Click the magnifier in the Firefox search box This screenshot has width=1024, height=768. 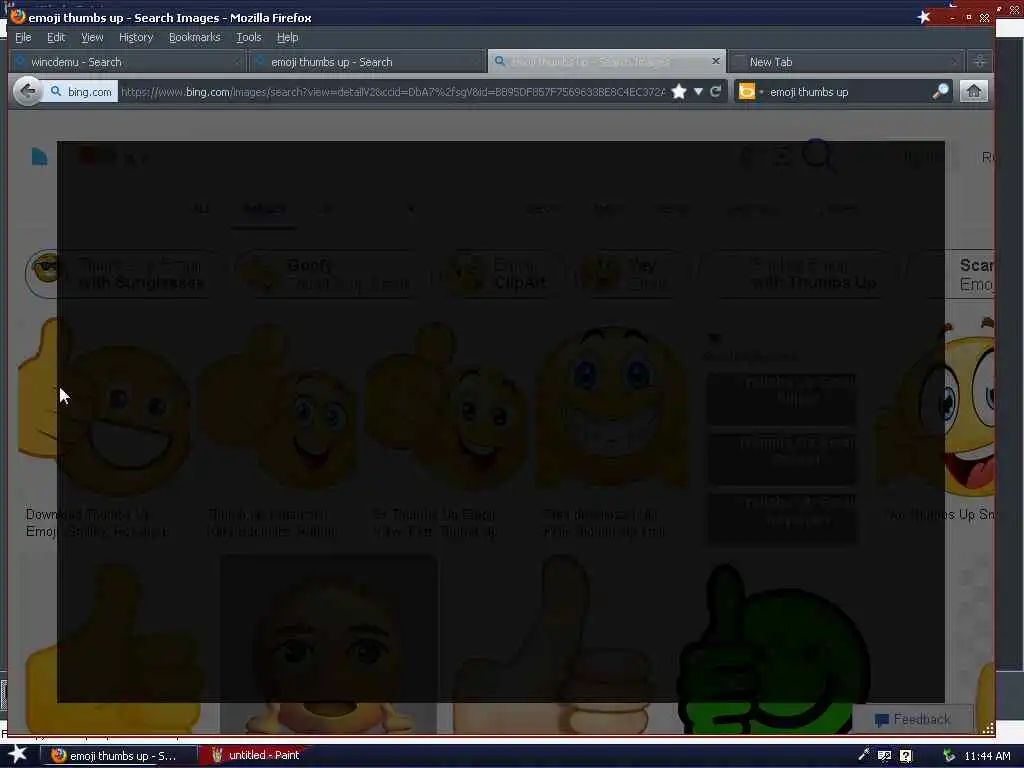tap(940, 91)
